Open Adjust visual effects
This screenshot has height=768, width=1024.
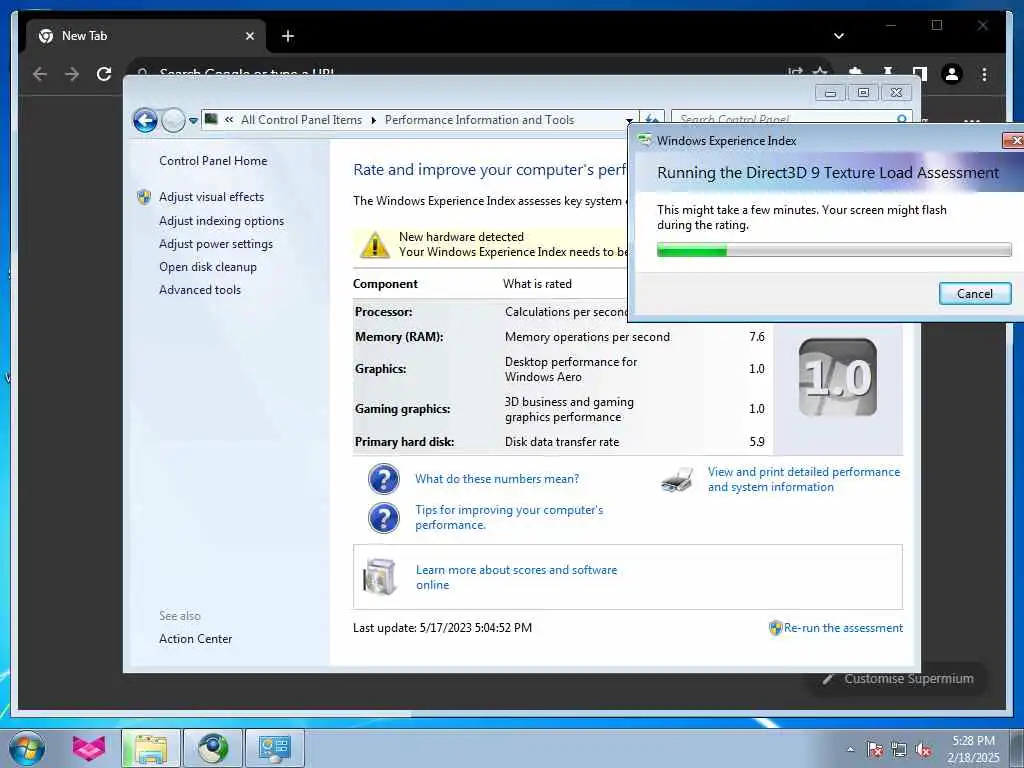(212, 197)
